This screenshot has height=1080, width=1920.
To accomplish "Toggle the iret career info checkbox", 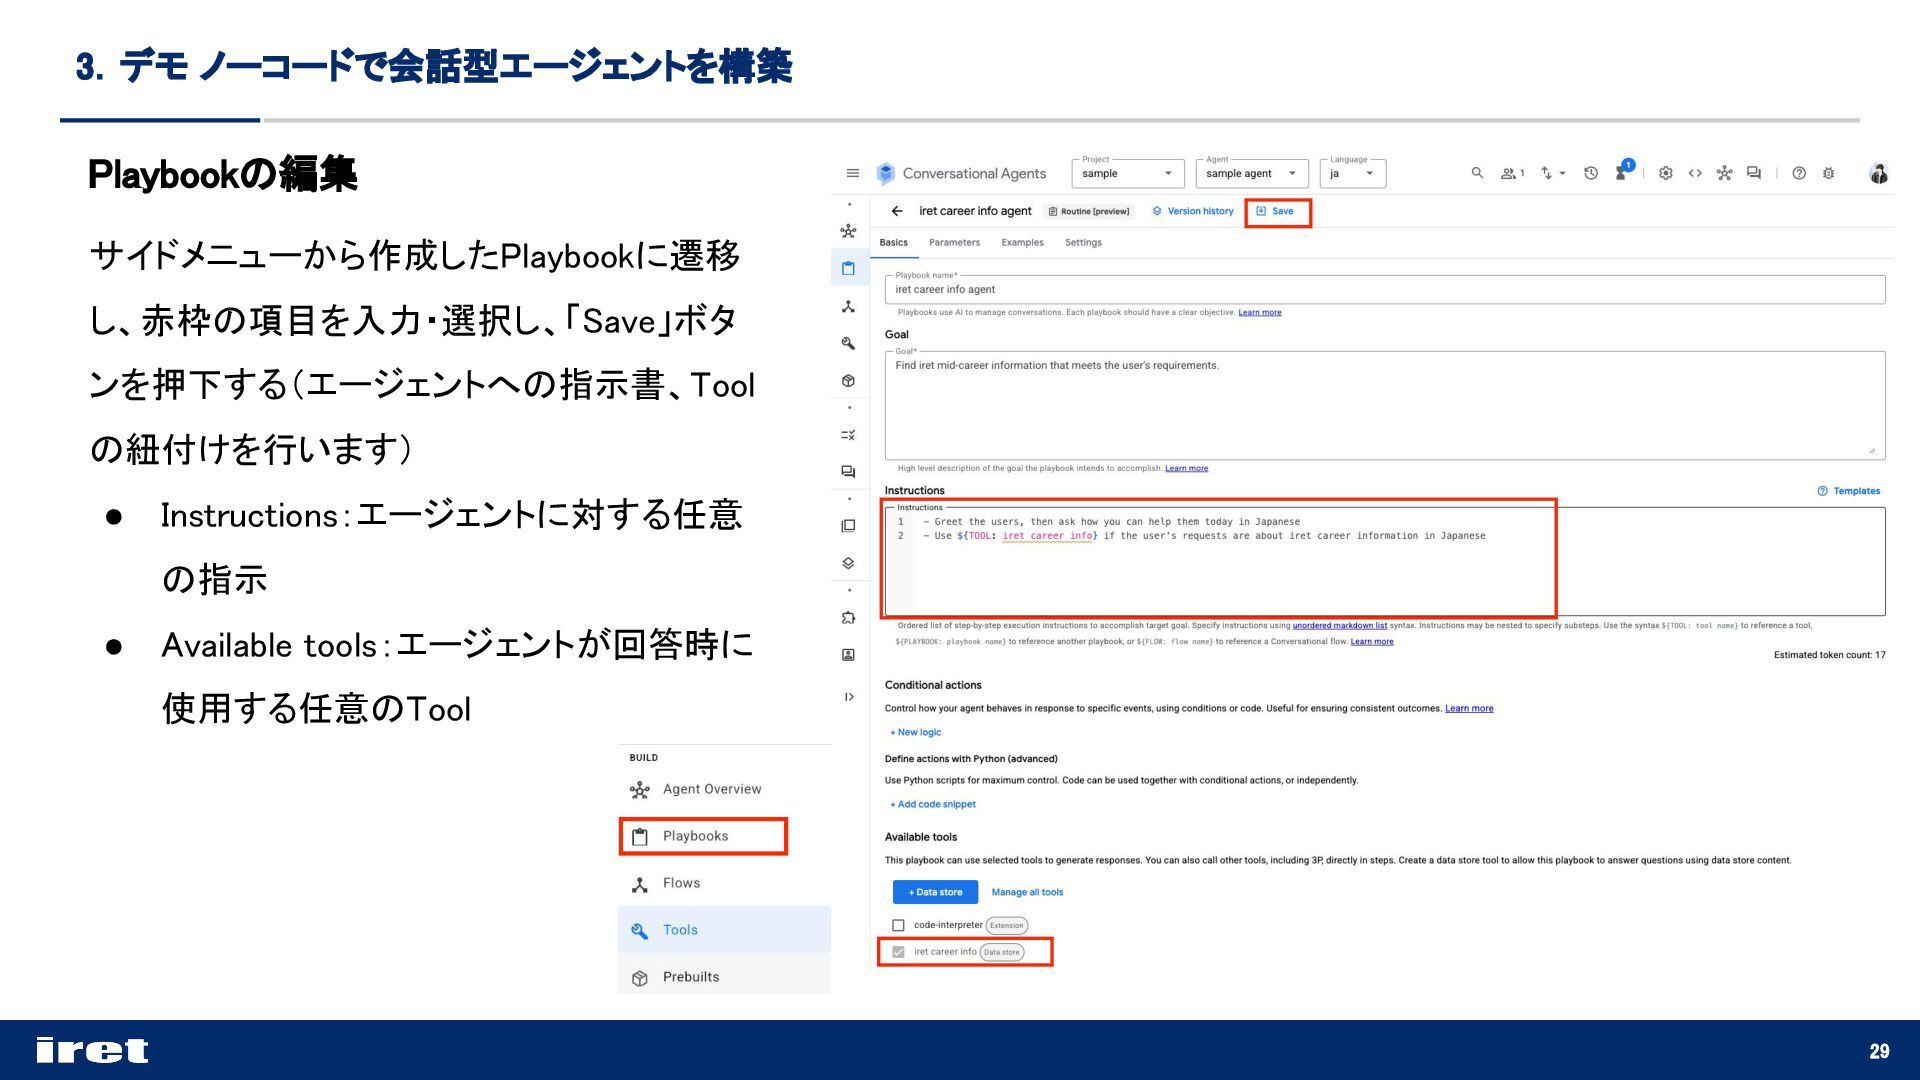I will click(898, 952).
